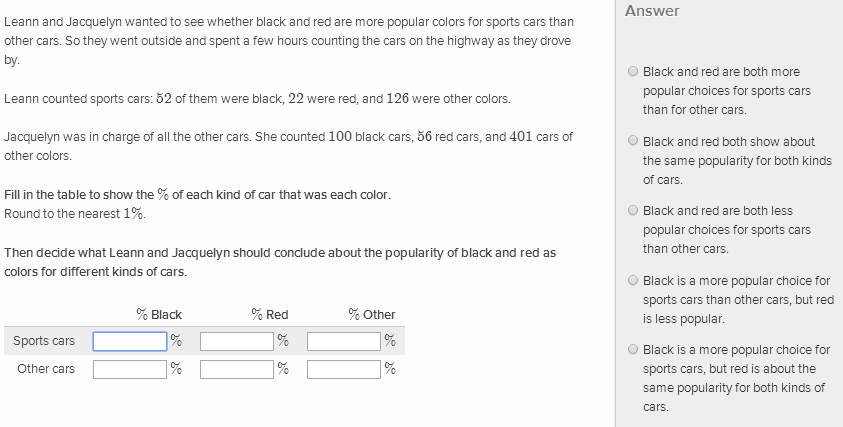Viewport: 843px width, 427px height.
Task: Select 'Black more popular, but red is less popular' option
Action: (x=633, y=281)
